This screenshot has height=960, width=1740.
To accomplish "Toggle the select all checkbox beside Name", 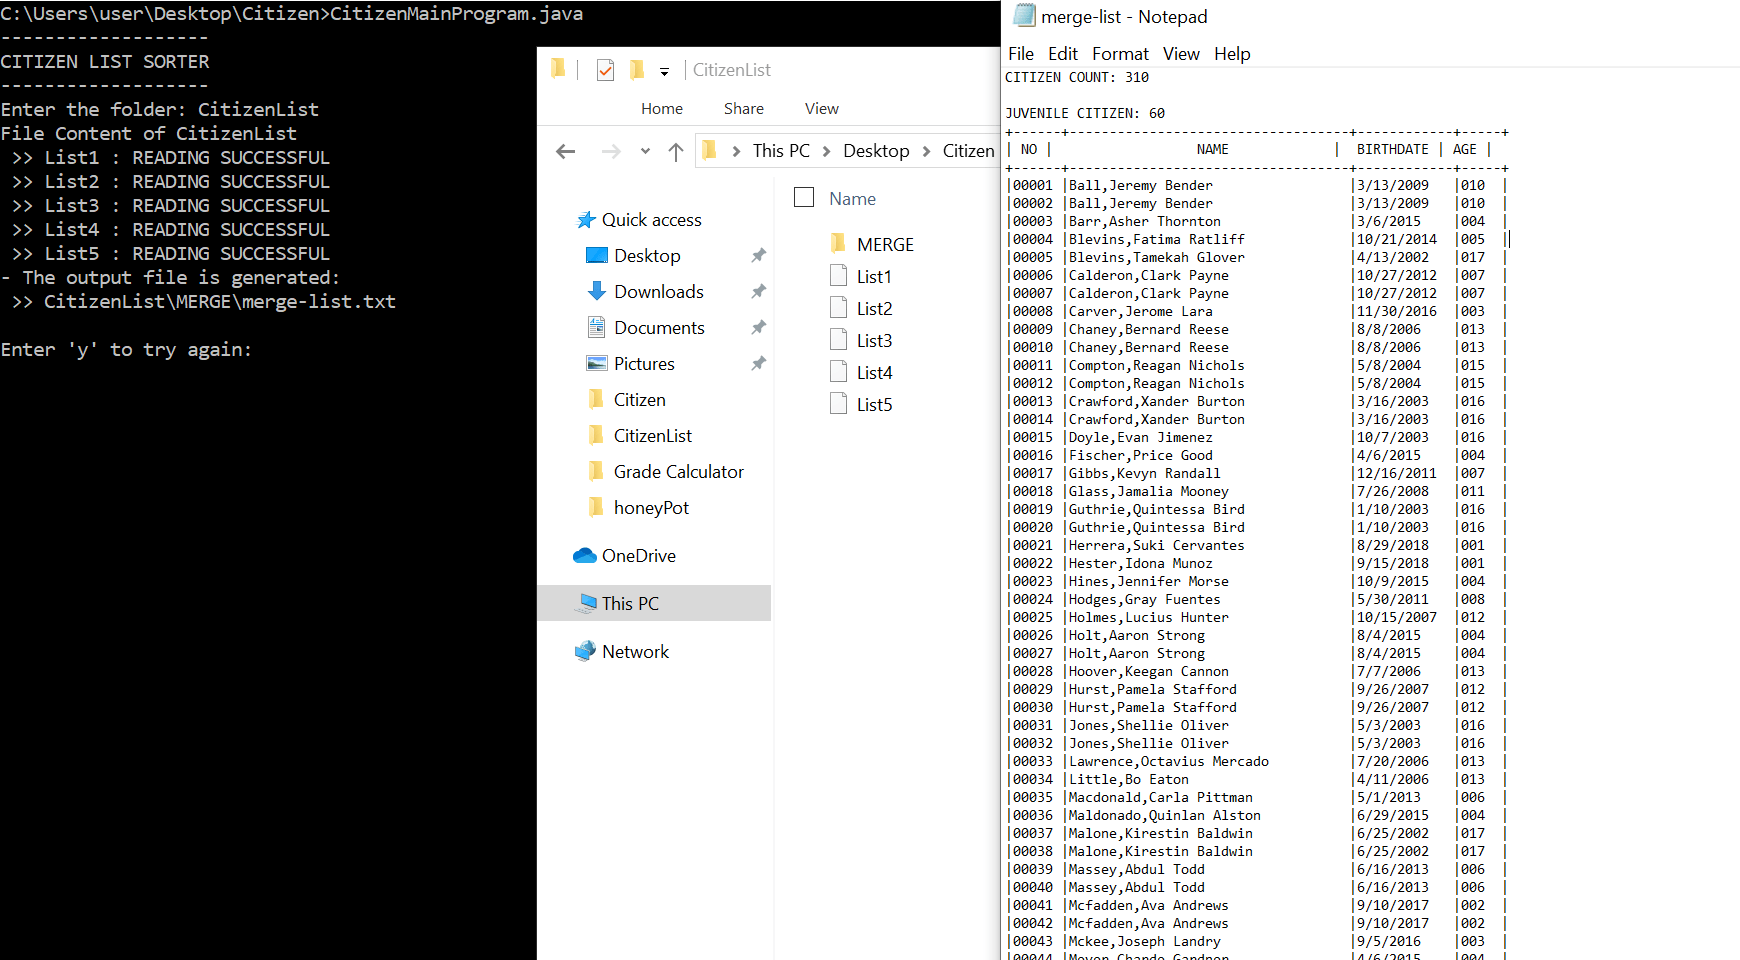I will tap(804, 197).
